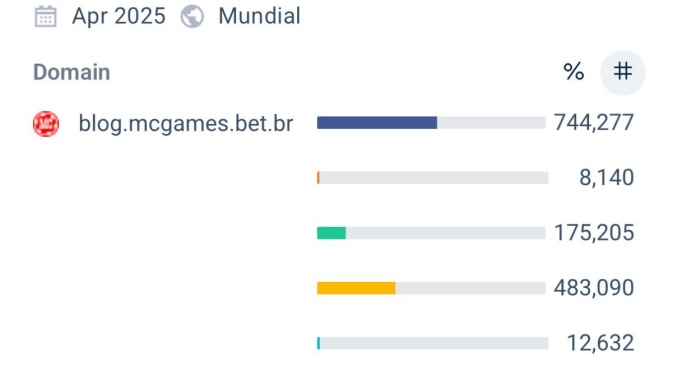Click the green bar segment
This screenshot has width=696, height=375.
click(x=331, y=233)
